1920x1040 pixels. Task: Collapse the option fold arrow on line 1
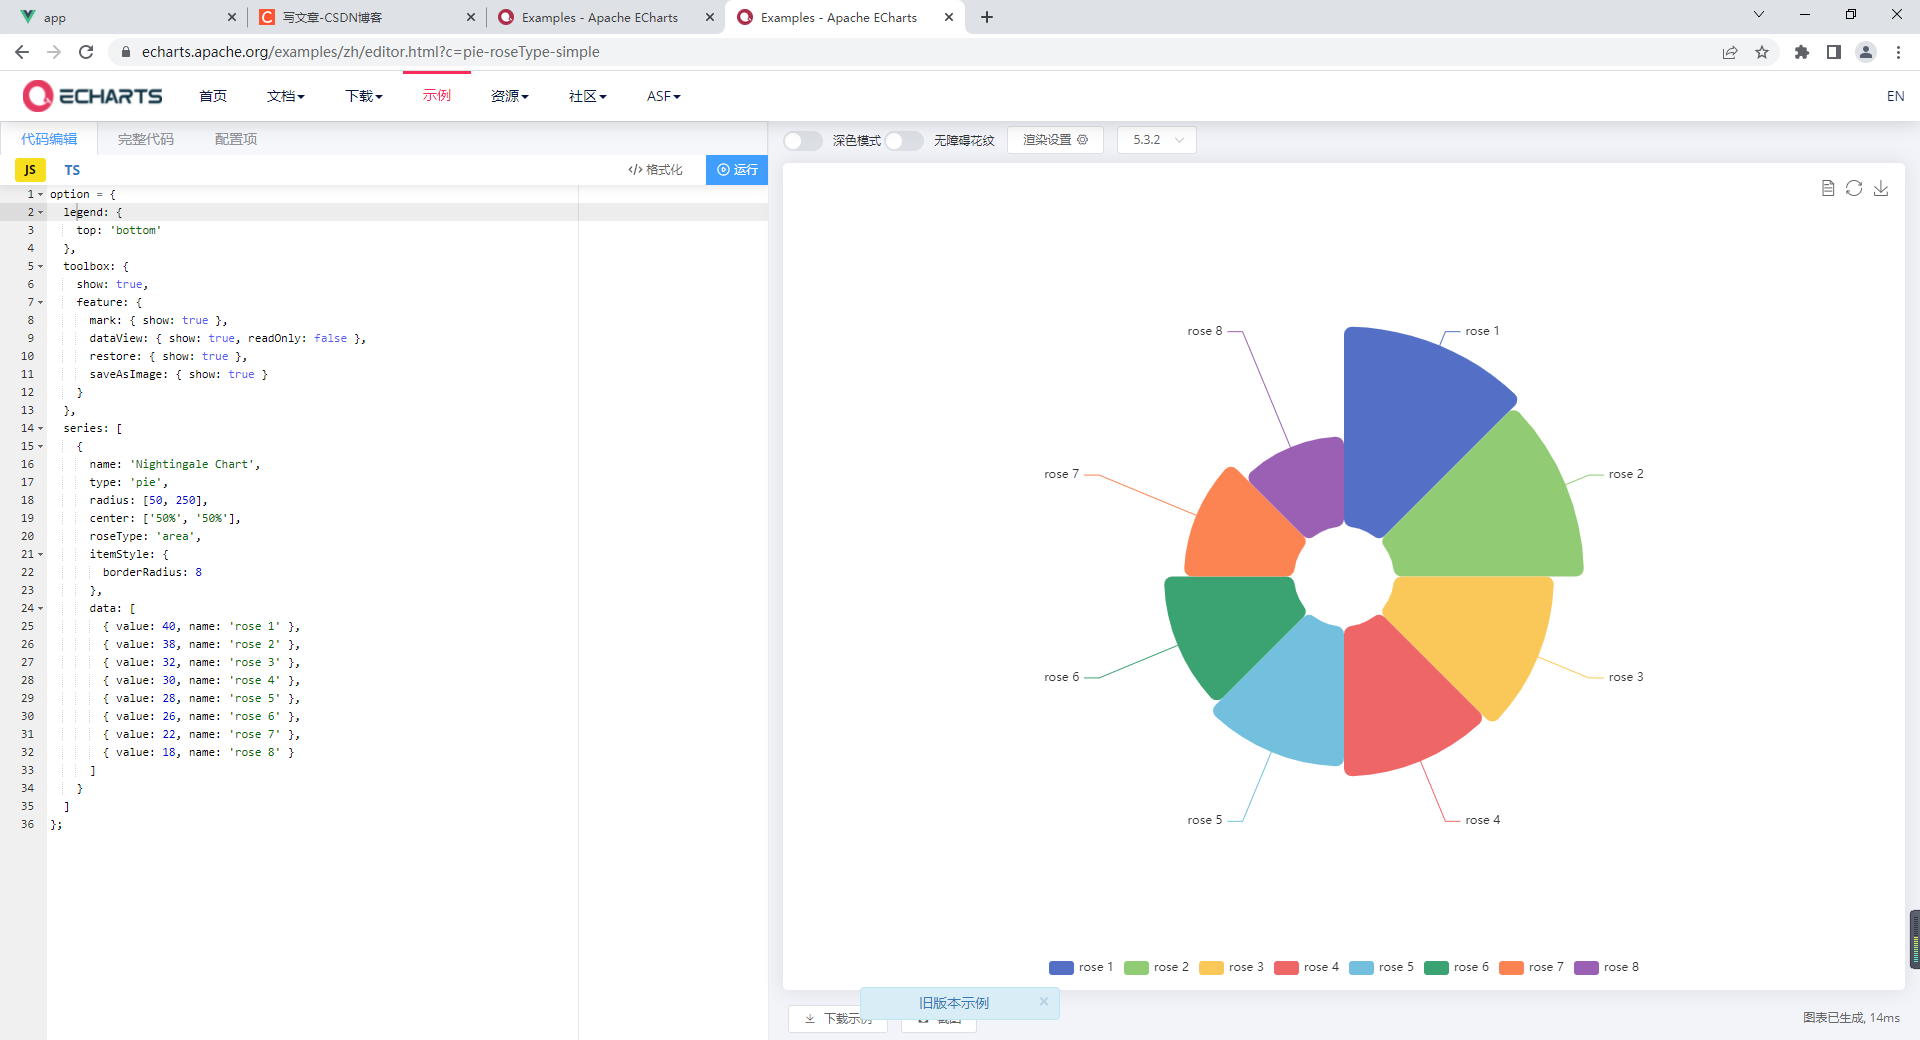(41, 194)
